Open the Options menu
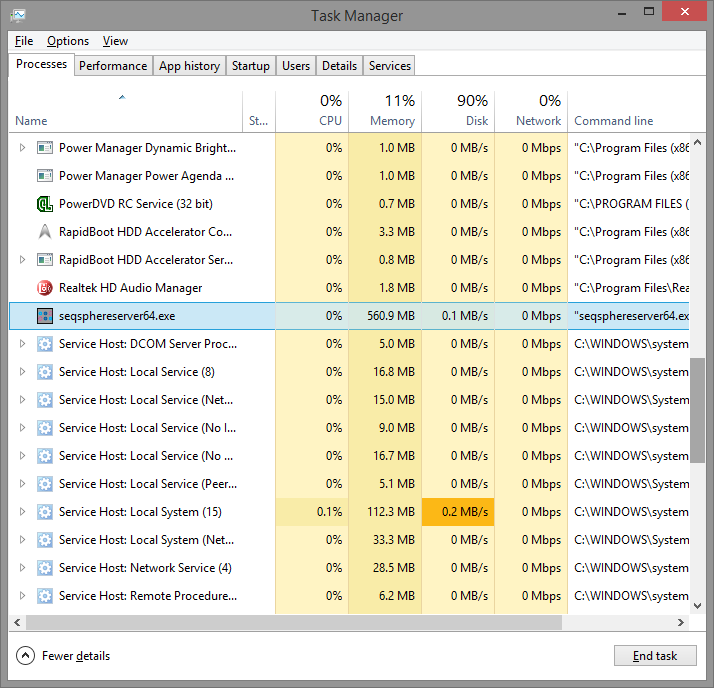This screenshot has width=714, height=688. click(x=68, y=41)
